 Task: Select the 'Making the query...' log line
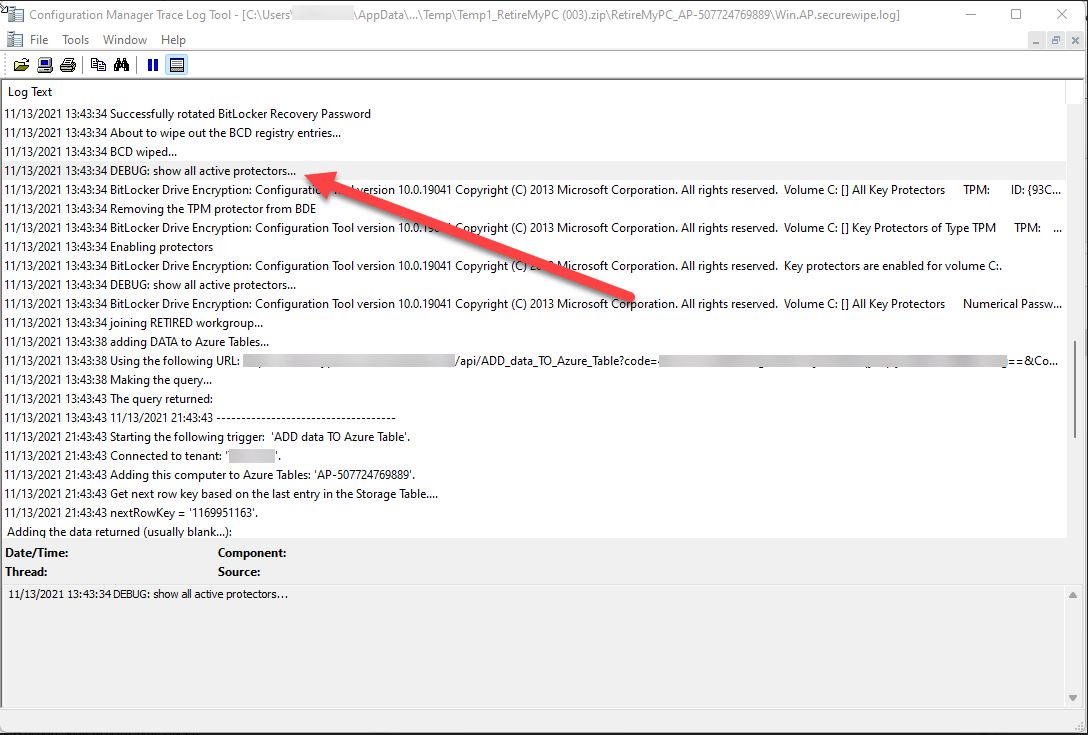pyautogui.click(x=534, y=380)
